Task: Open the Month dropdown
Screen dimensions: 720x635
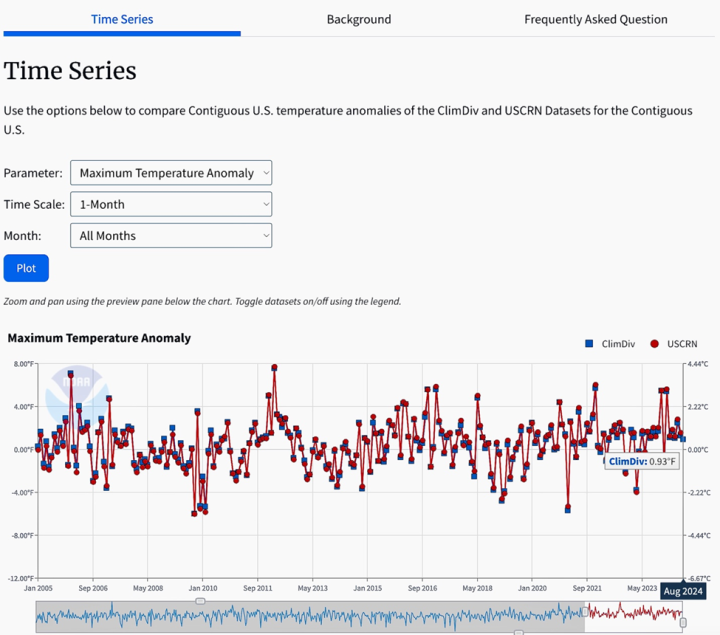Action: coord(171,236)
